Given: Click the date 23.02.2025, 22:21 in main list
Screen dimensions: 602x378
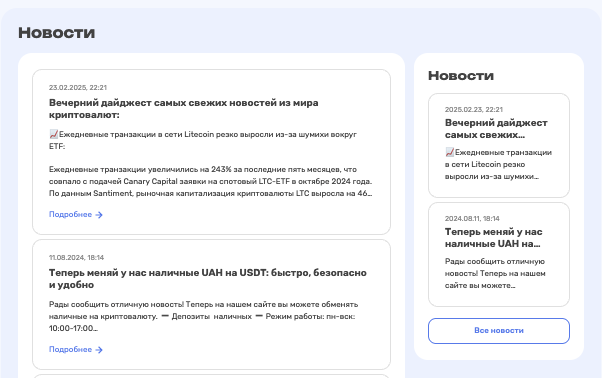Looking at the screenshot, I should coord(78,87).
